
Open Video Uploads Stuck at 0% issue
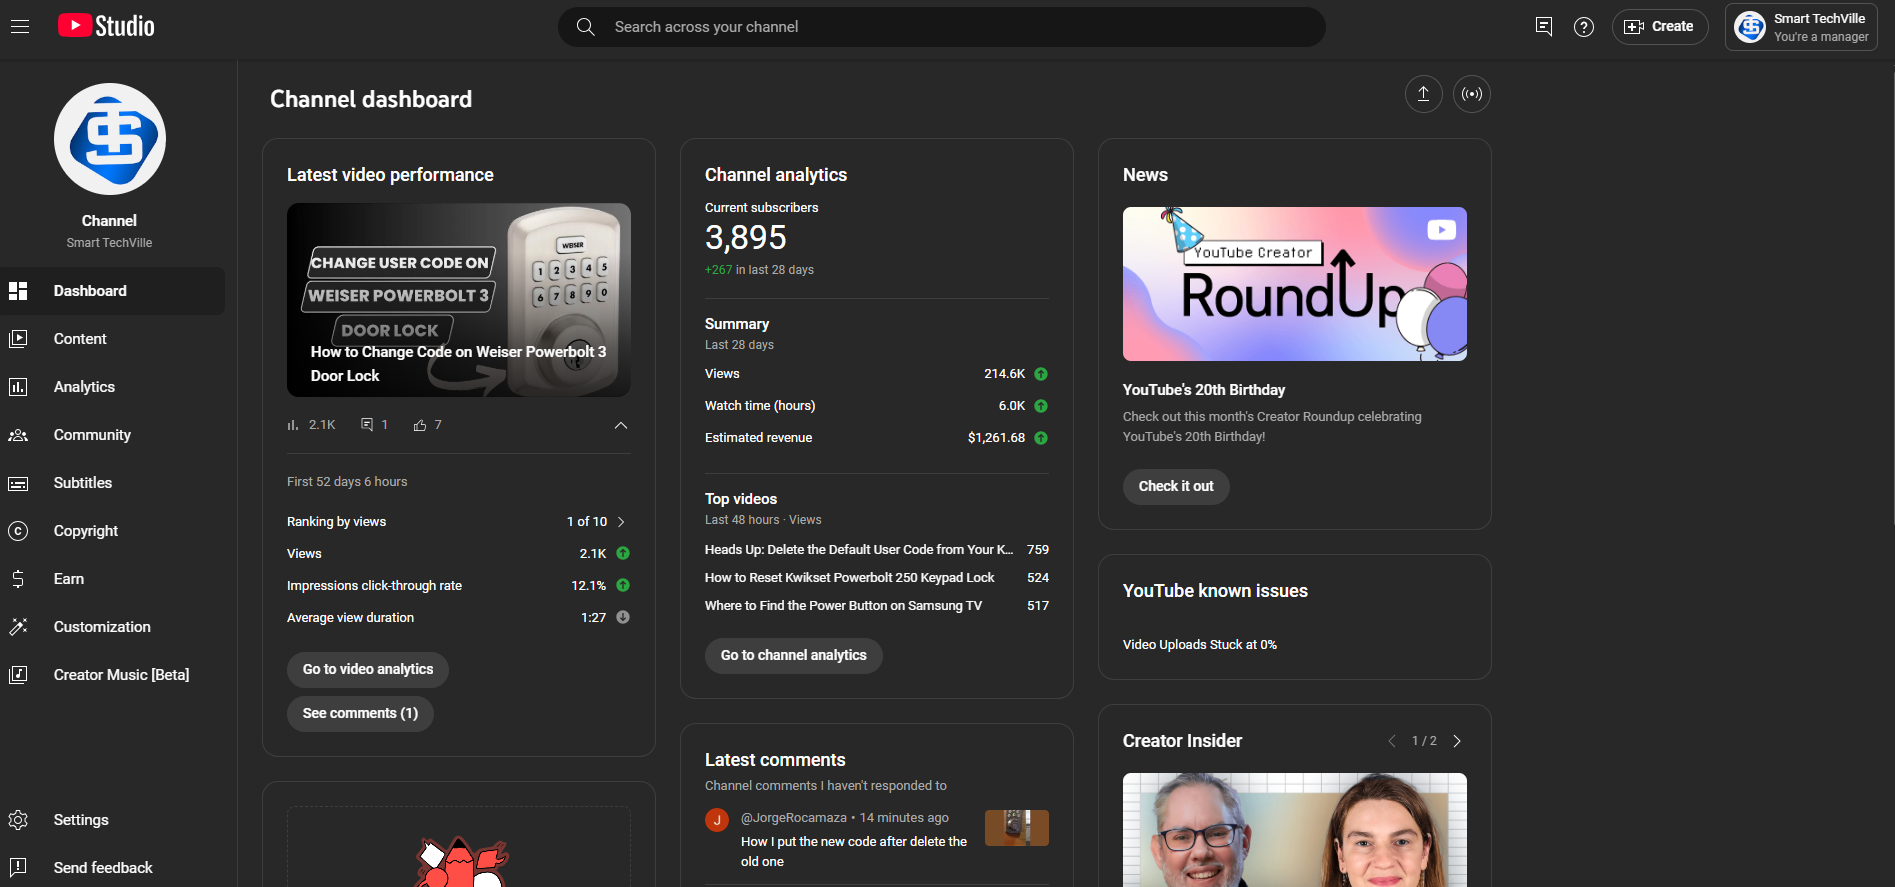pyautogui.click(x=1200, y=645)
